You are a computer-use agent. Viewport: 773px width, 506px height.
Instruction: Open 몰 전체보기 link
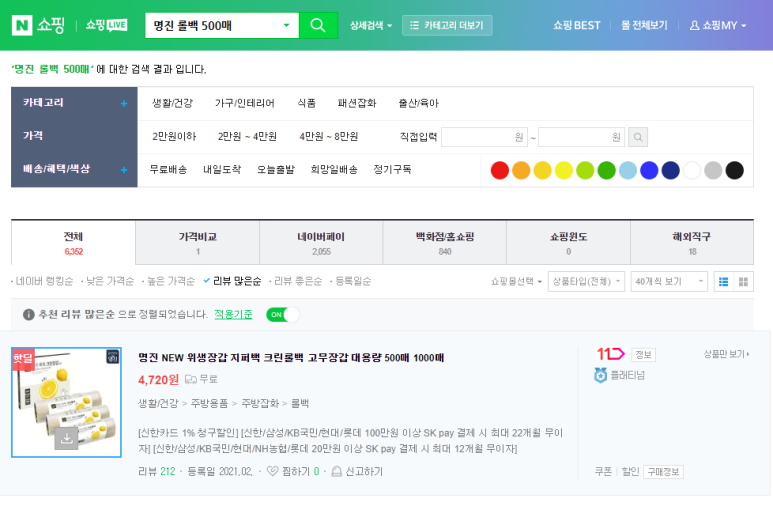click(x=644, y=25)
